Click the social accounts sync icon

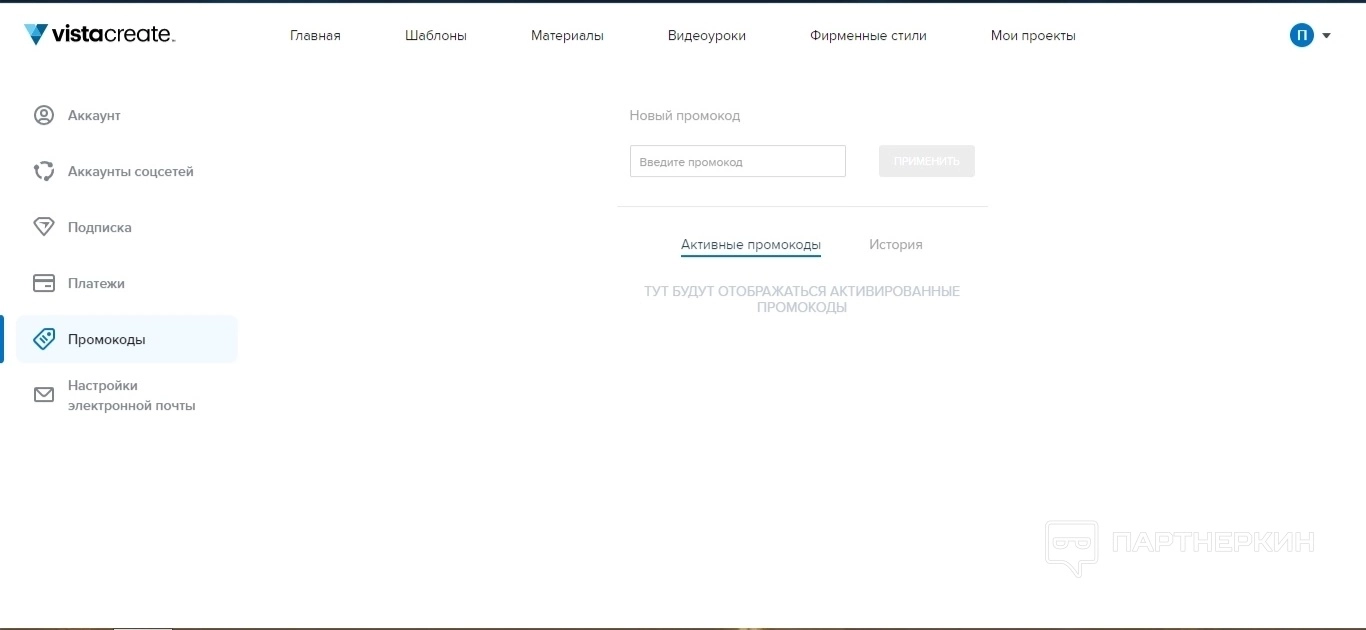pos(44,171)
